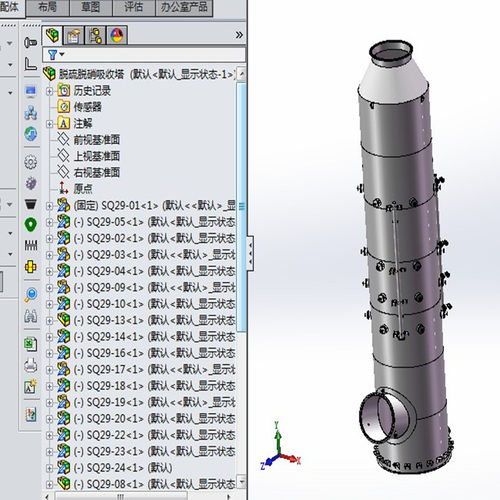
Task: Click the document with star icon
Action: point(31,387)
